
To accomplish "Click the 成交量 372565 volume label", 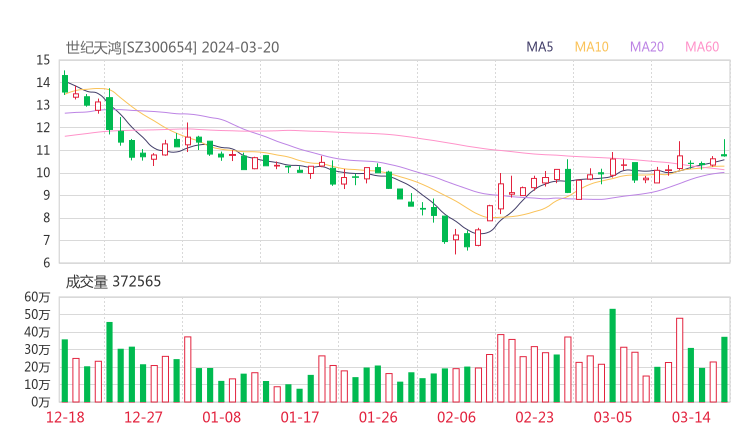I will [113, 282].
